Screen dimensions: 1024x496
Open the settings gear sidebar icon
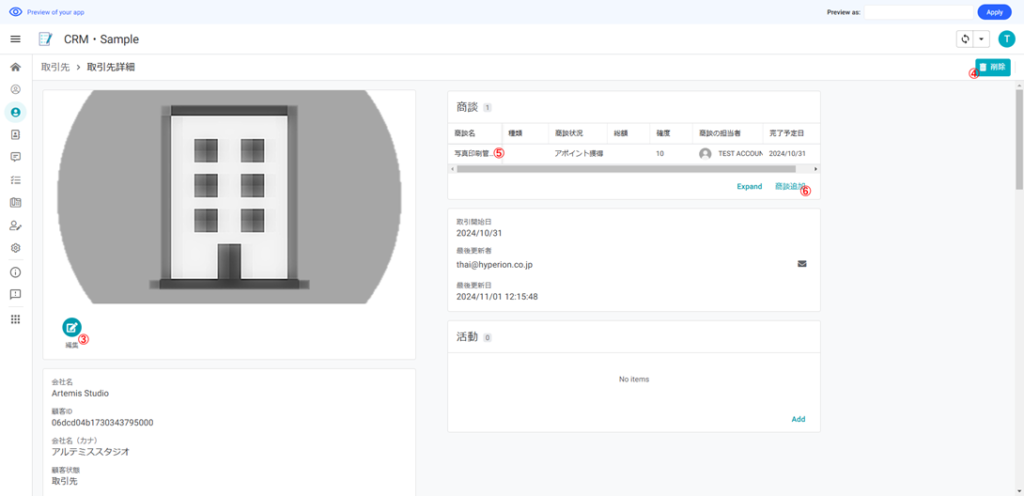tap(16, 248)
